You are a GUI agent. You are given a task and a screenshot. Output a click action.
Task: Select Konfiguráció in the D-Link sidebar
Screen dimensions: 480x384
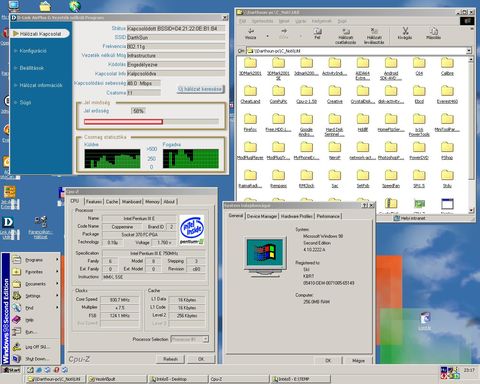coord(33,51)
